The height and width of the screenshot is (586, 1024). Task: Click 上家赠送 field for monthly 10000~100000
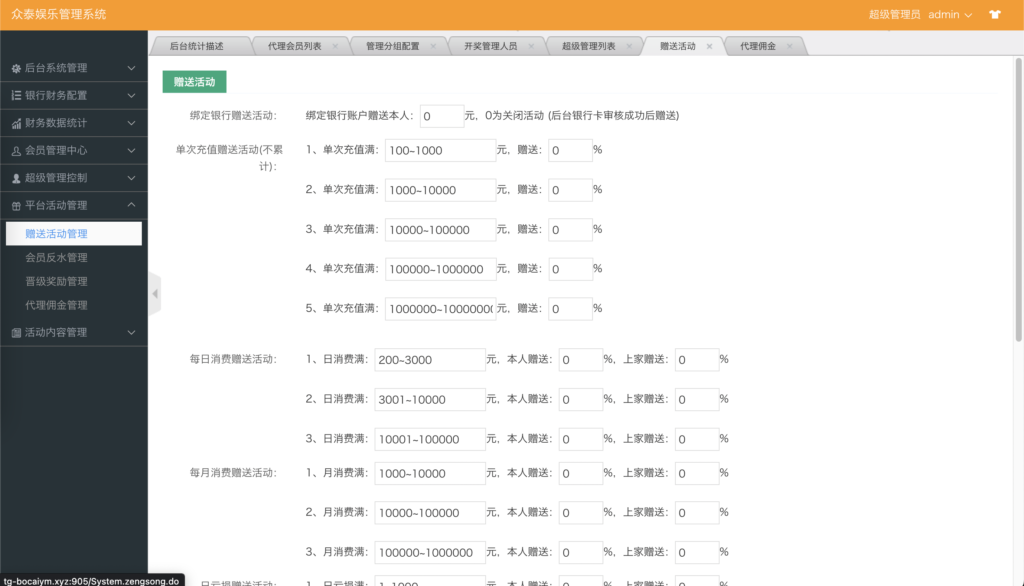tap(697, 513)
